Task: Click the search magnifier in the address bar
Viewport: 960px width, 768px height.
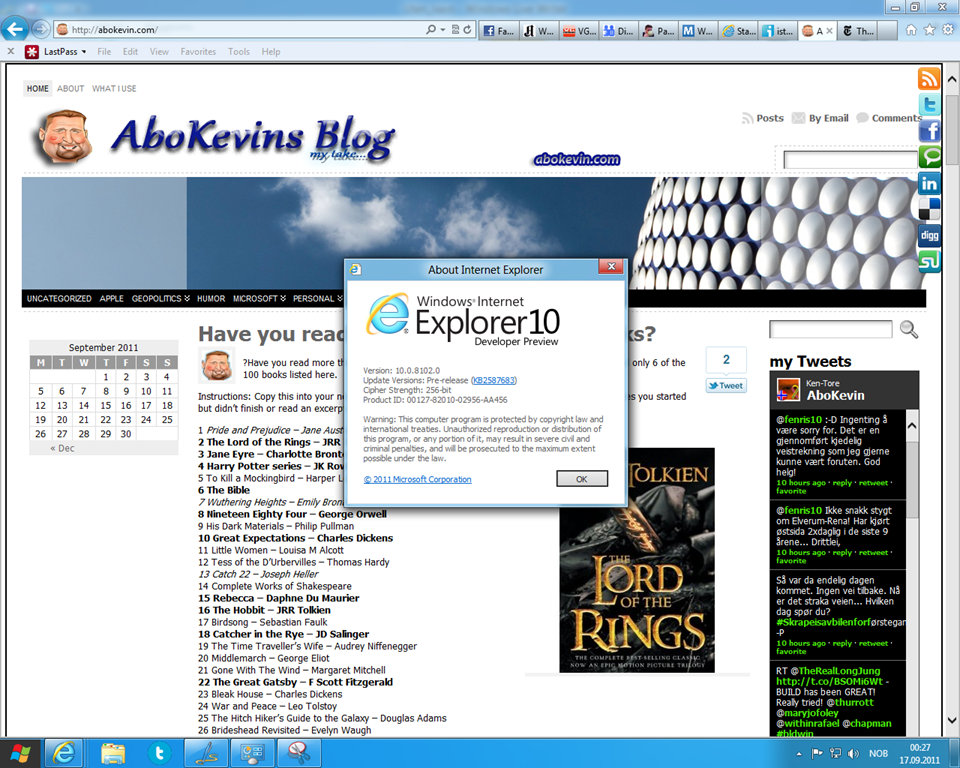Action: 431,29
